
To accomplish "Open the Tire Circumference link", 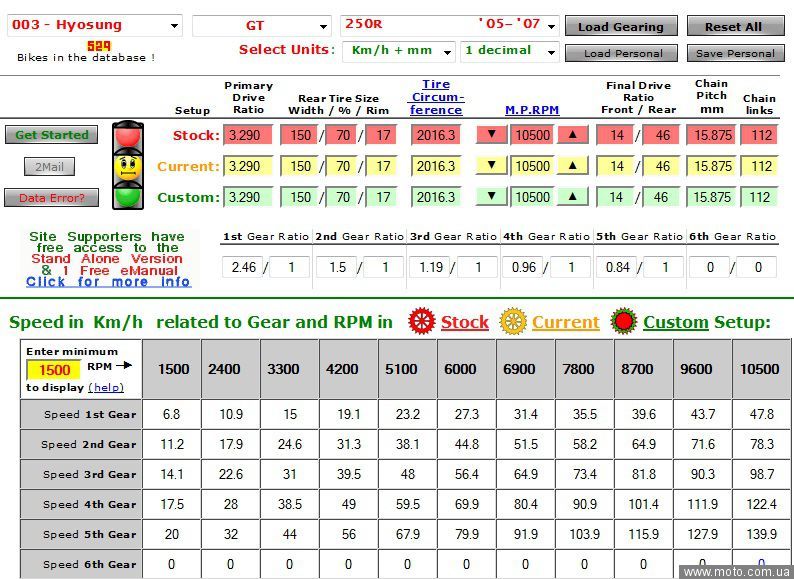I will pyautogui.click(x=436, y=97).
